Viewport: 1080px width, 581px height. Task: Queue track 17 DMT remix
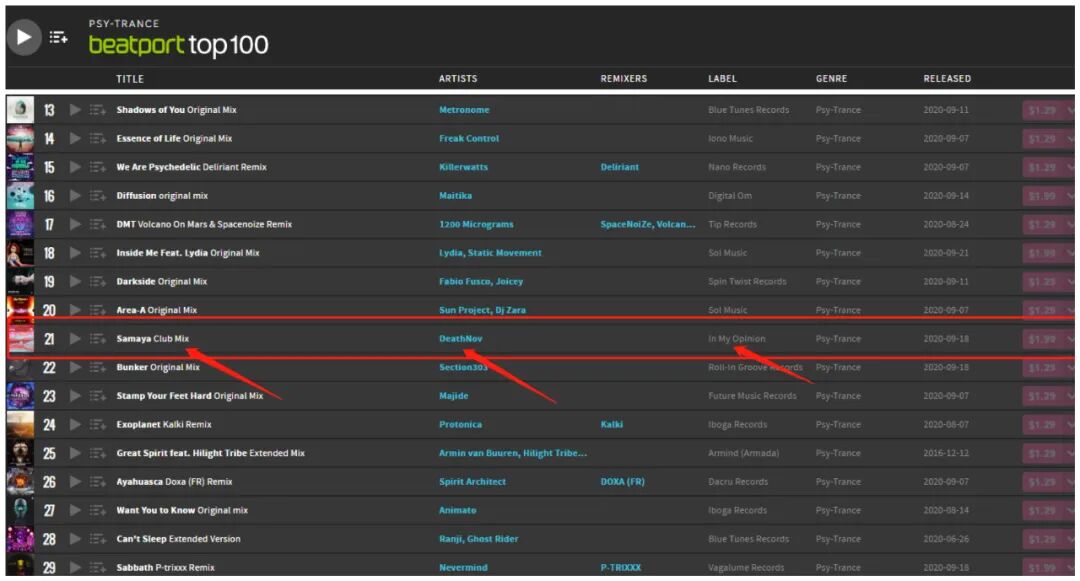tap(98, 224)
